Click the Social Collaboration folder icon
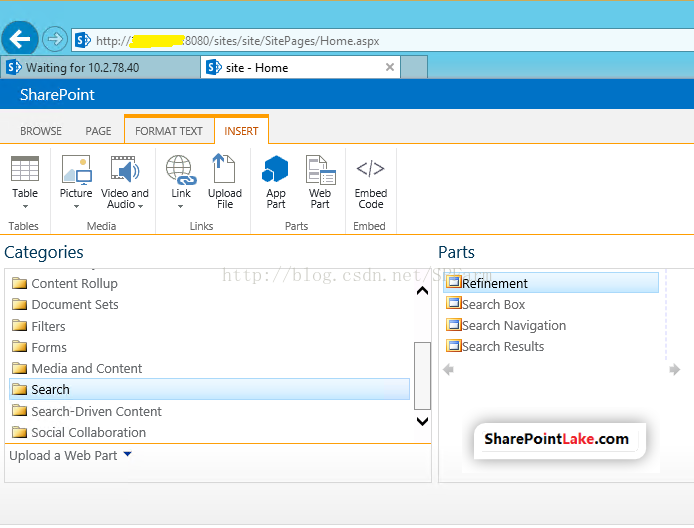This screenshot has width=694, height=528. 19,432
